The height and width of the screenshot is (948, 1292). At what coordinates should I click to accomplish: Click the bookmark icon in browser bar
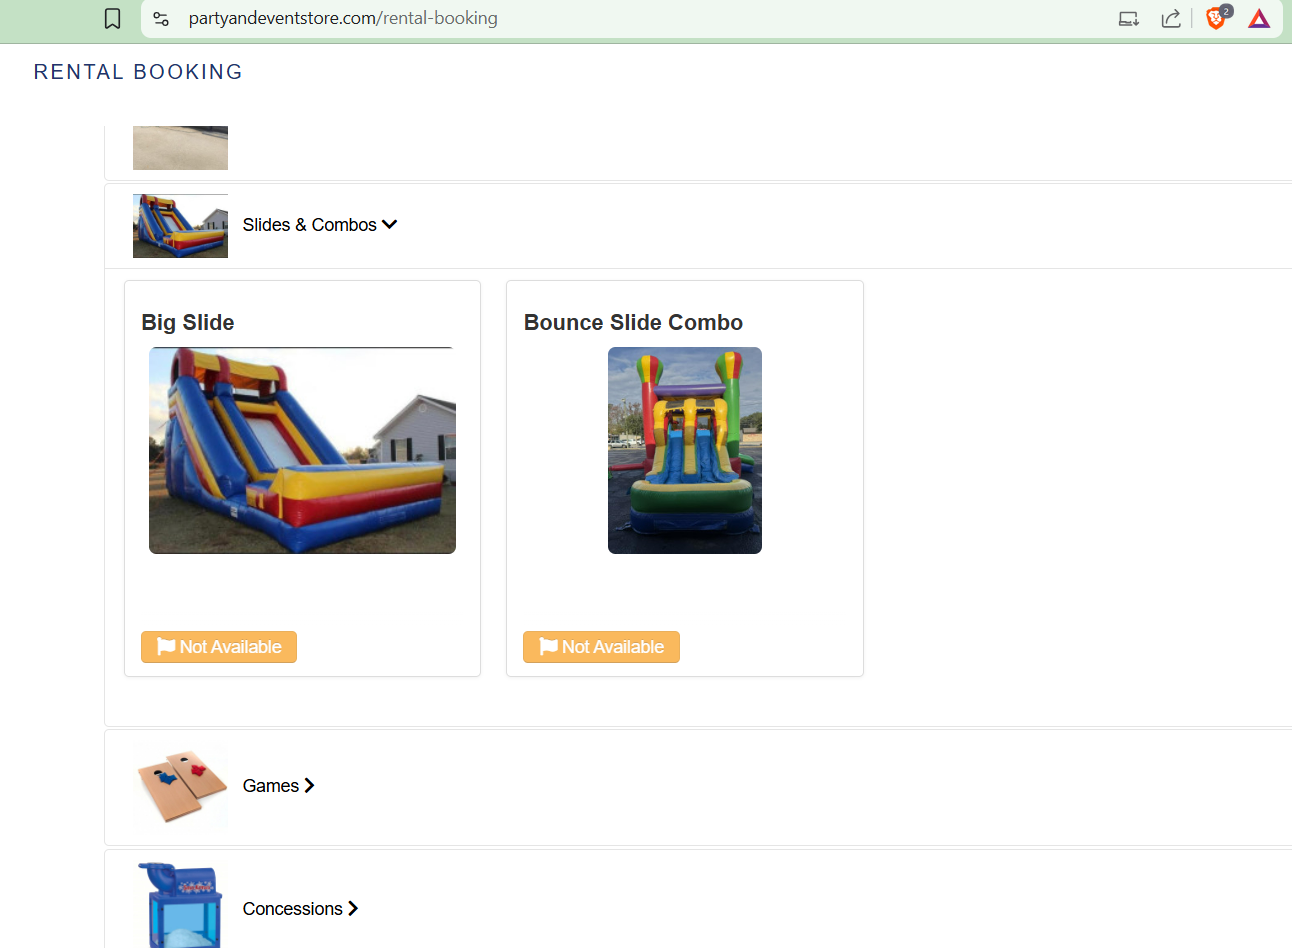click(x=113, y=18)
